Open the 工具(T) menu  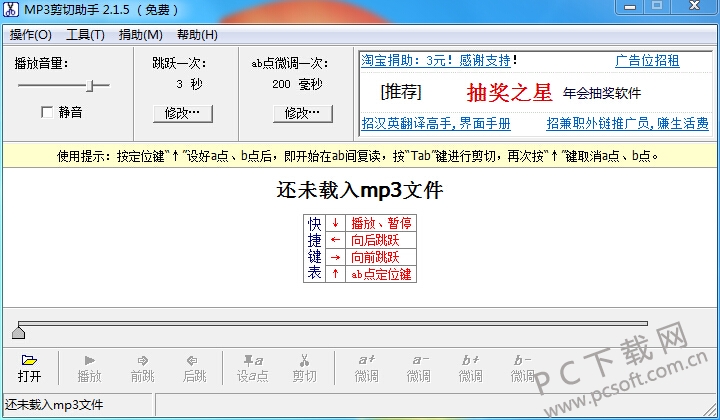(x=85, y=34)
